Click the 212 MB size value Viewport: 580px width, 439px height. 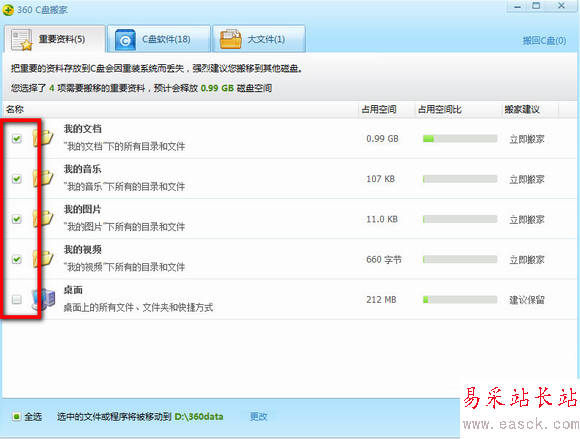381,300
